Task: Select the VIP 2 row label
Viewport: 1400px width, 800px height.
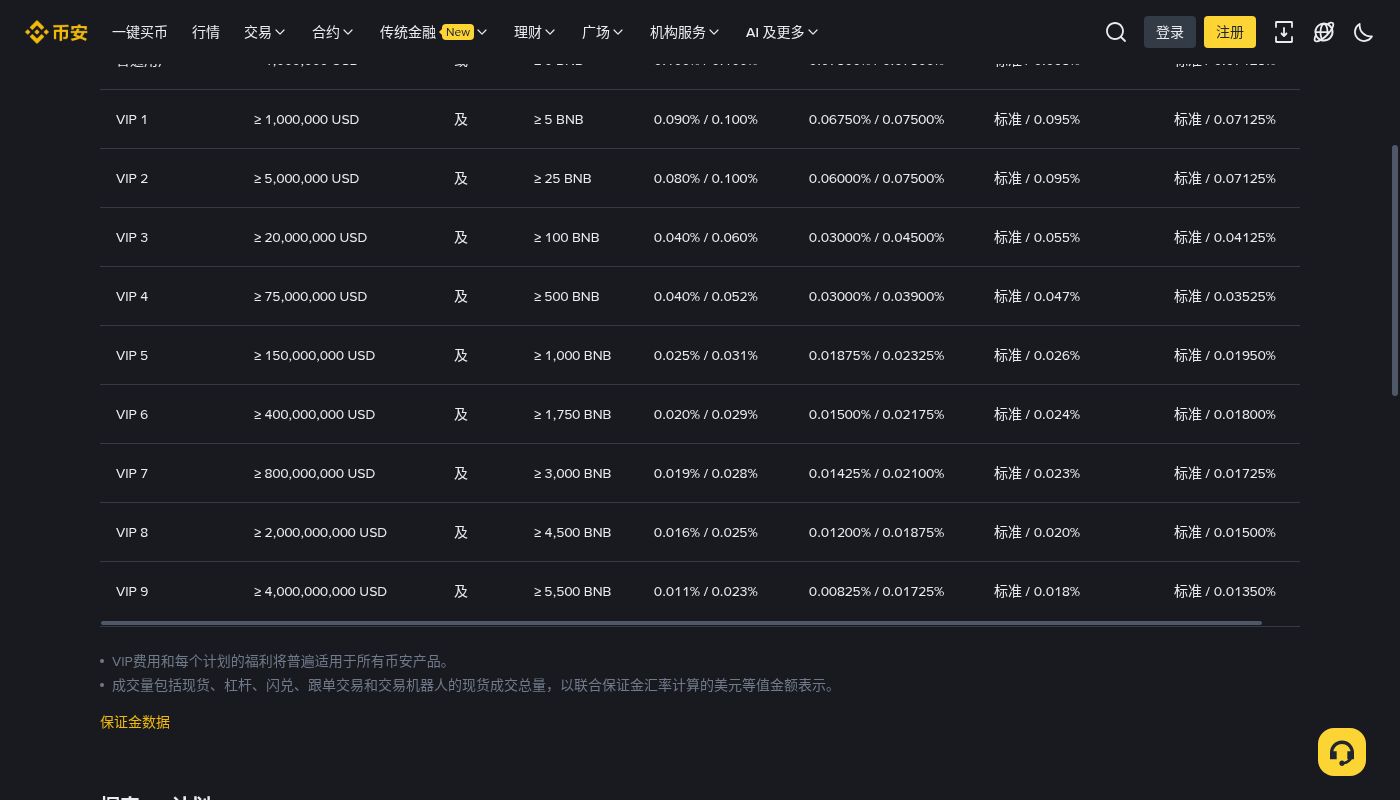Action: pos(132,178)
